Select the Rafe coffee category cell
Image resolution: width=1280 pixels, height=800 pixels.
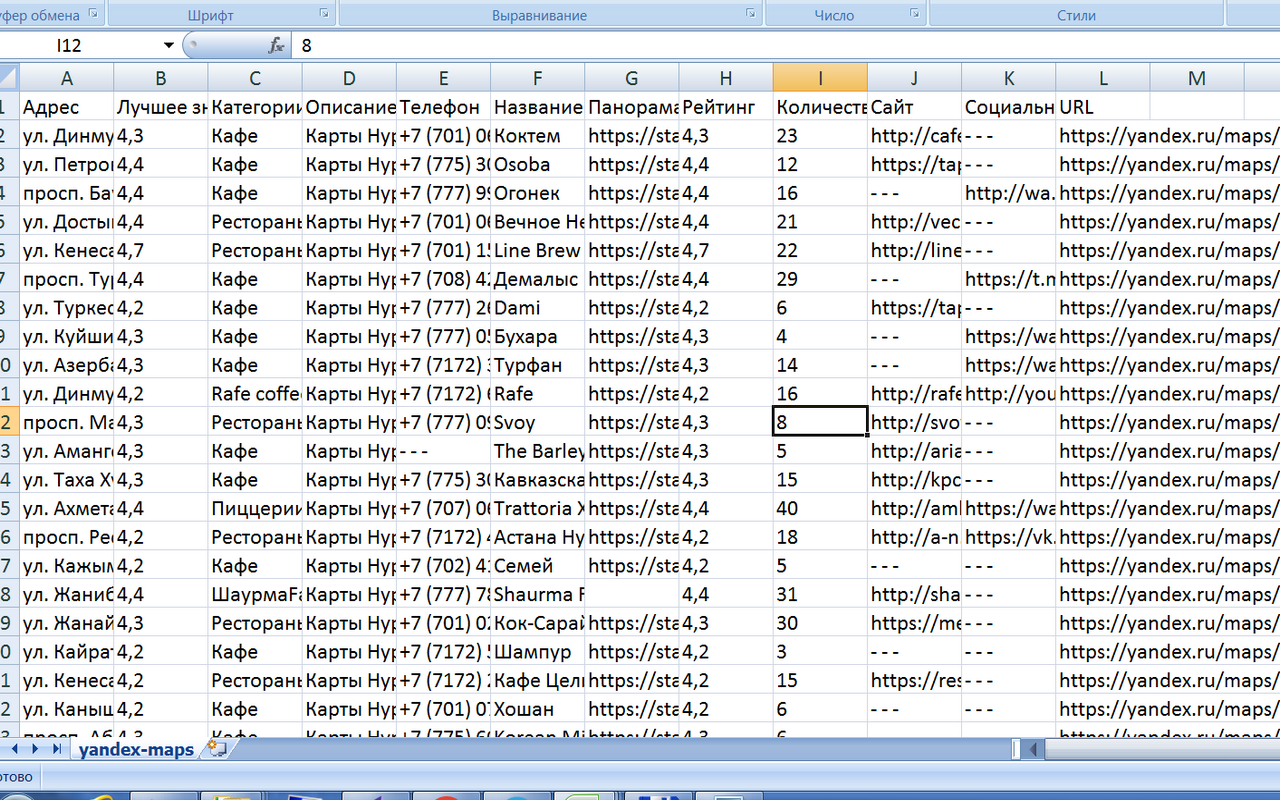click(255, 394)
